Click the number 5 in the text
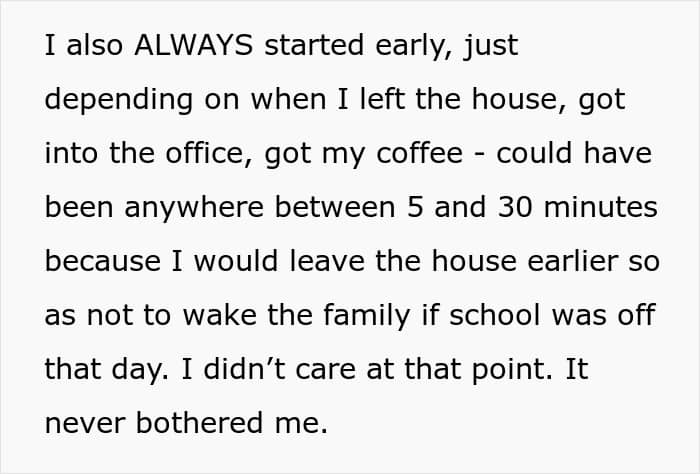 (x=415, y=208)
